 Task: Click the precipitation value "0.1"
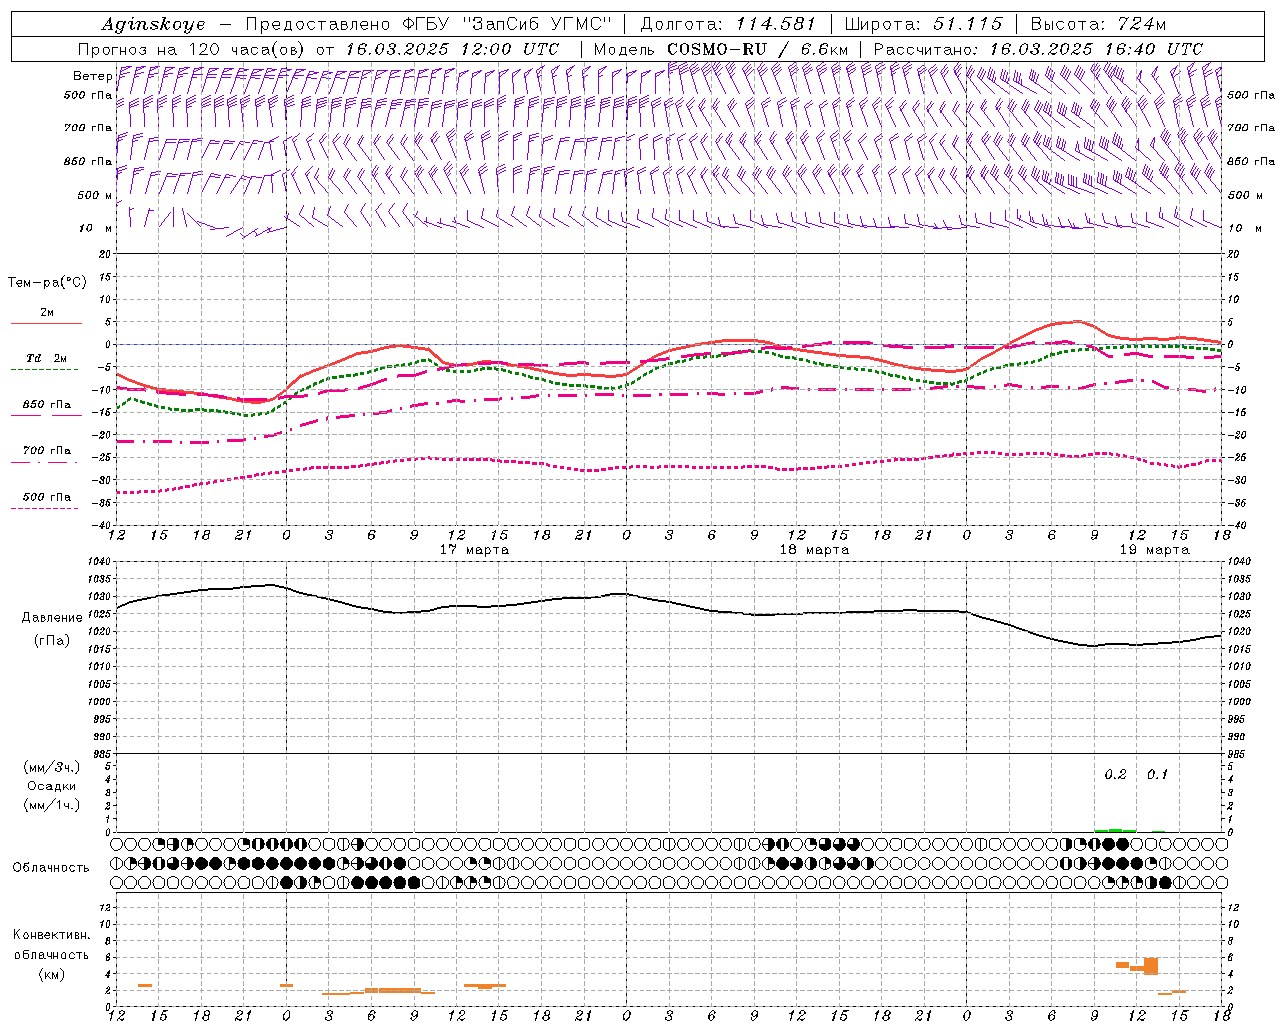pos(1157,775)
